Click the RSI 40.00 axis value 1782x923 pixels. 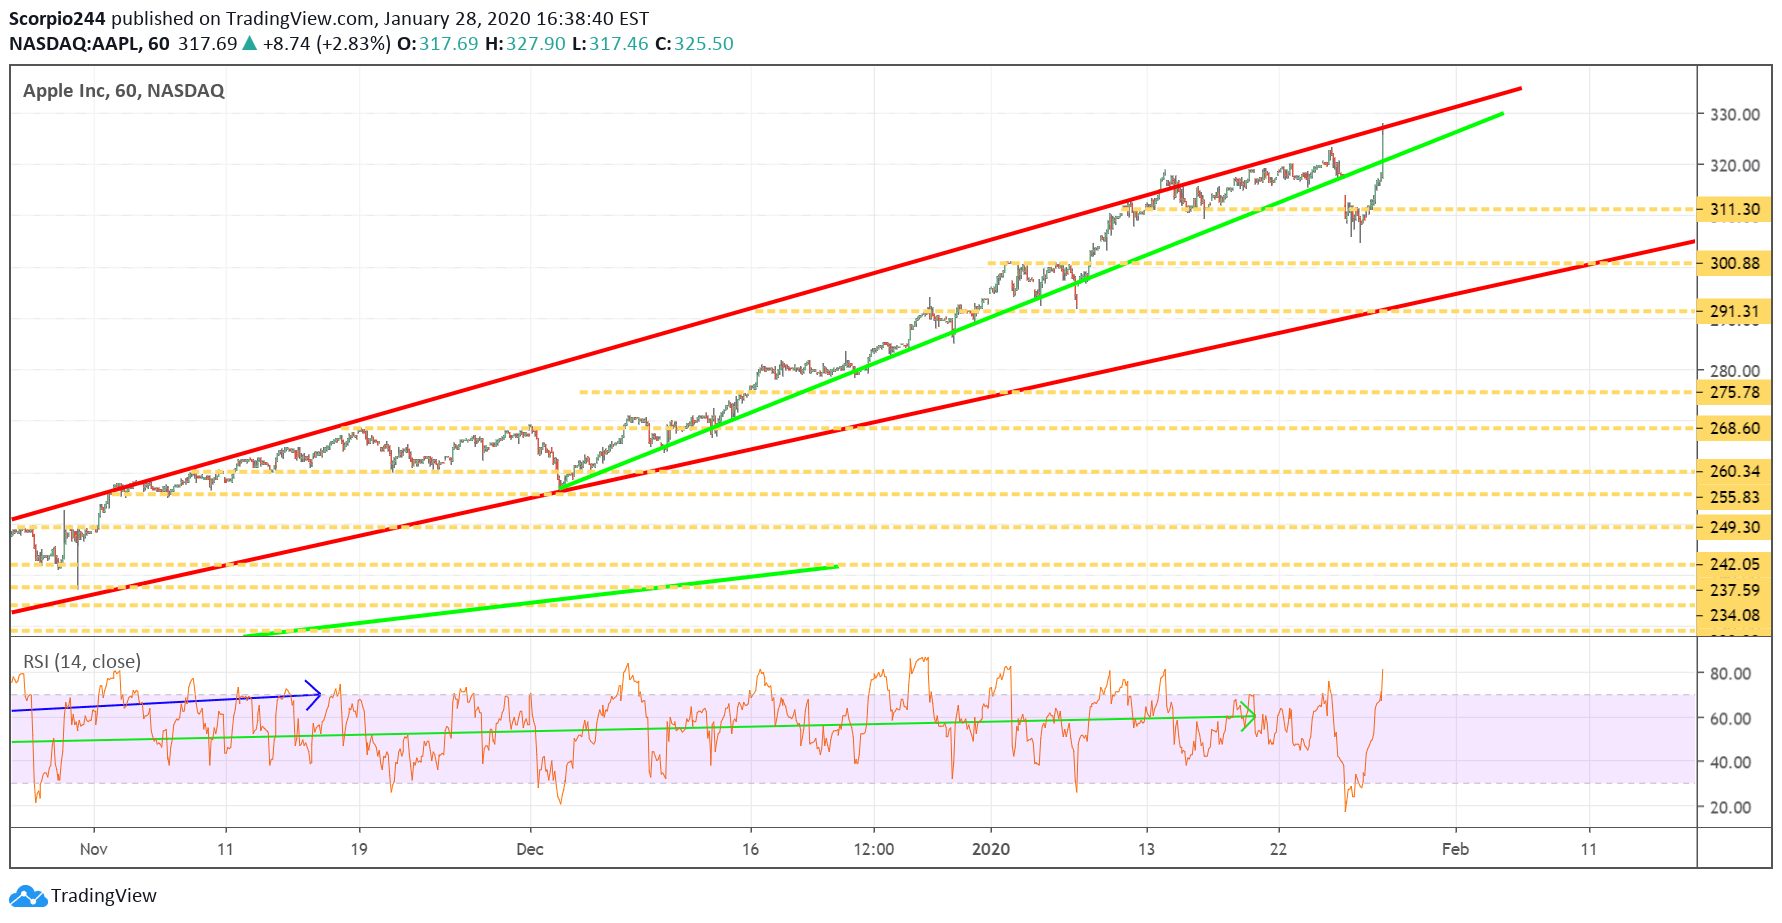[x=1730, y=763]
